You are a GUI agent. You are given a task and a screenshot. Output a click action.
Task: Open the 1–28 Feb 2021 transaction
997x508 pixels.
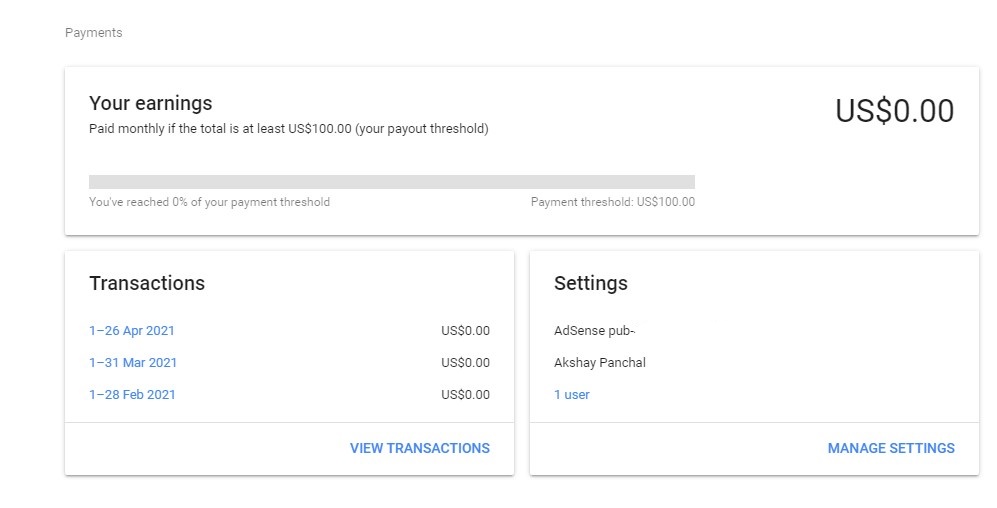(x=132, y=395)
